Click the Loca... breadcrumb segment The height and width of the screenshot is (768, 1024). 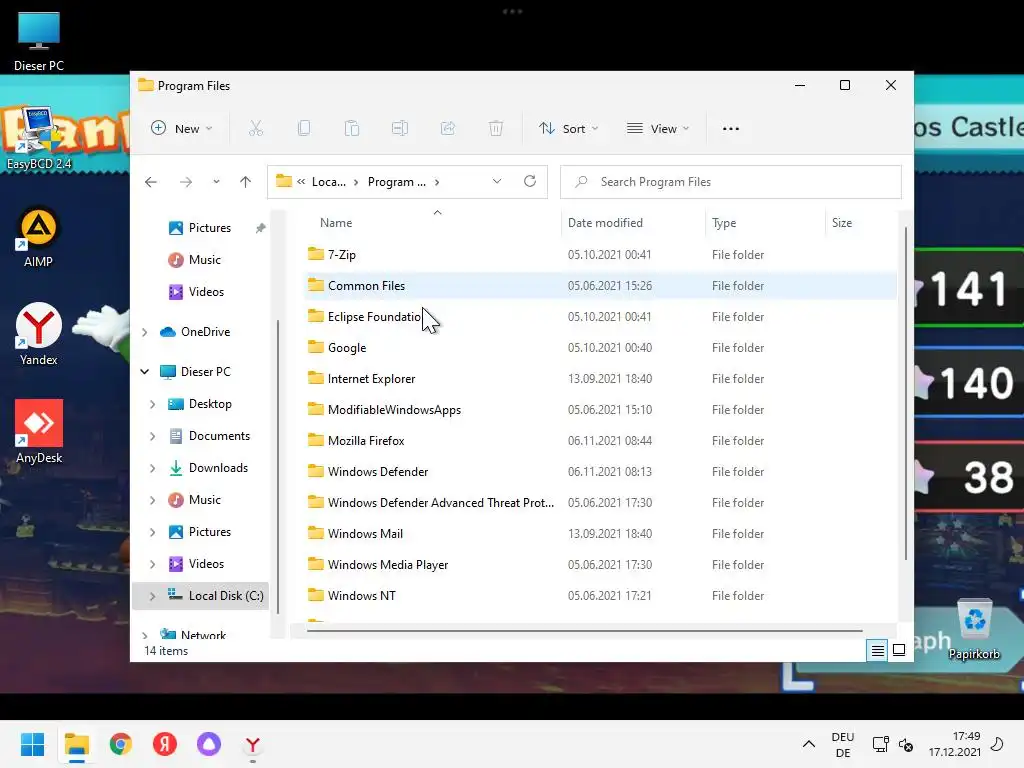point(328,182)
